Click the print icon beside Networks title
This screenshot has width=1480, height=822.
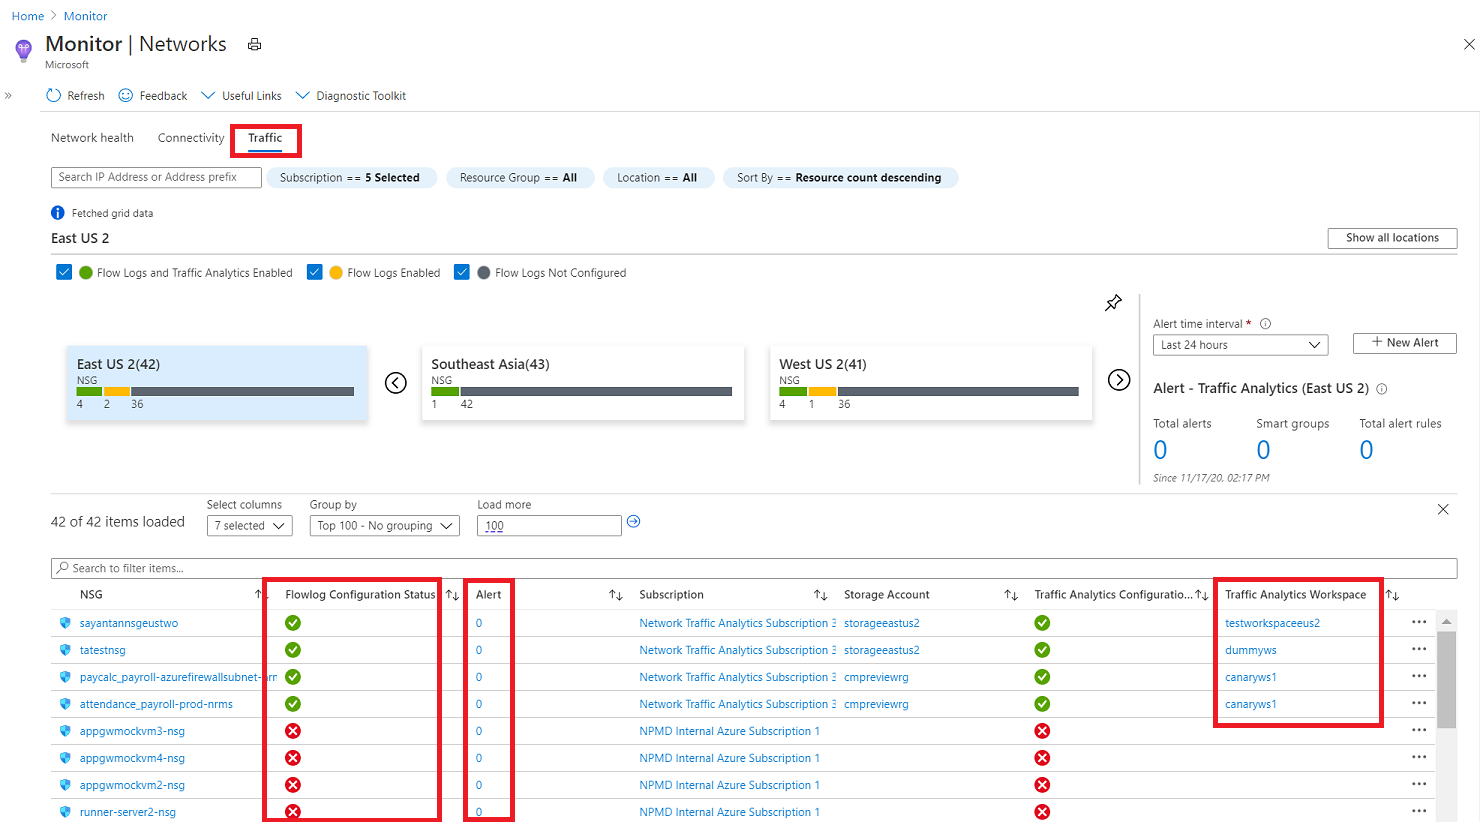coord(255,44)
